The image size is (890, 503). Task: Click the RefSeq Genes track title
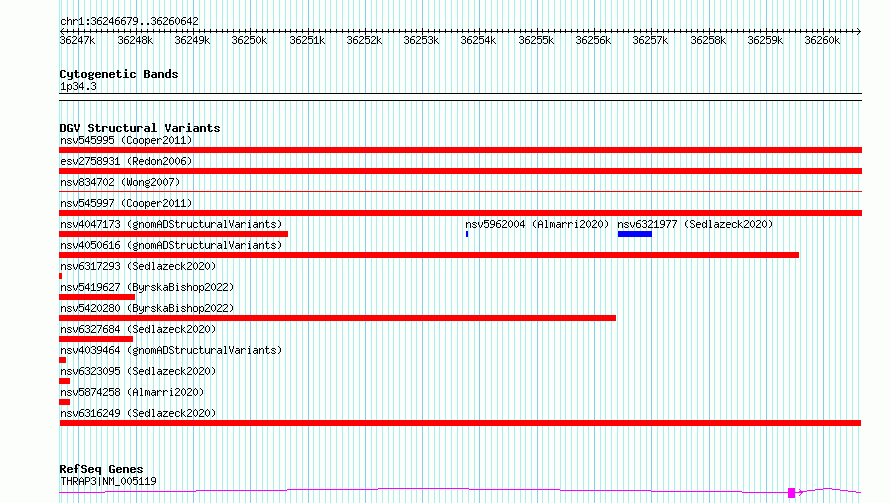click(101, 469)
